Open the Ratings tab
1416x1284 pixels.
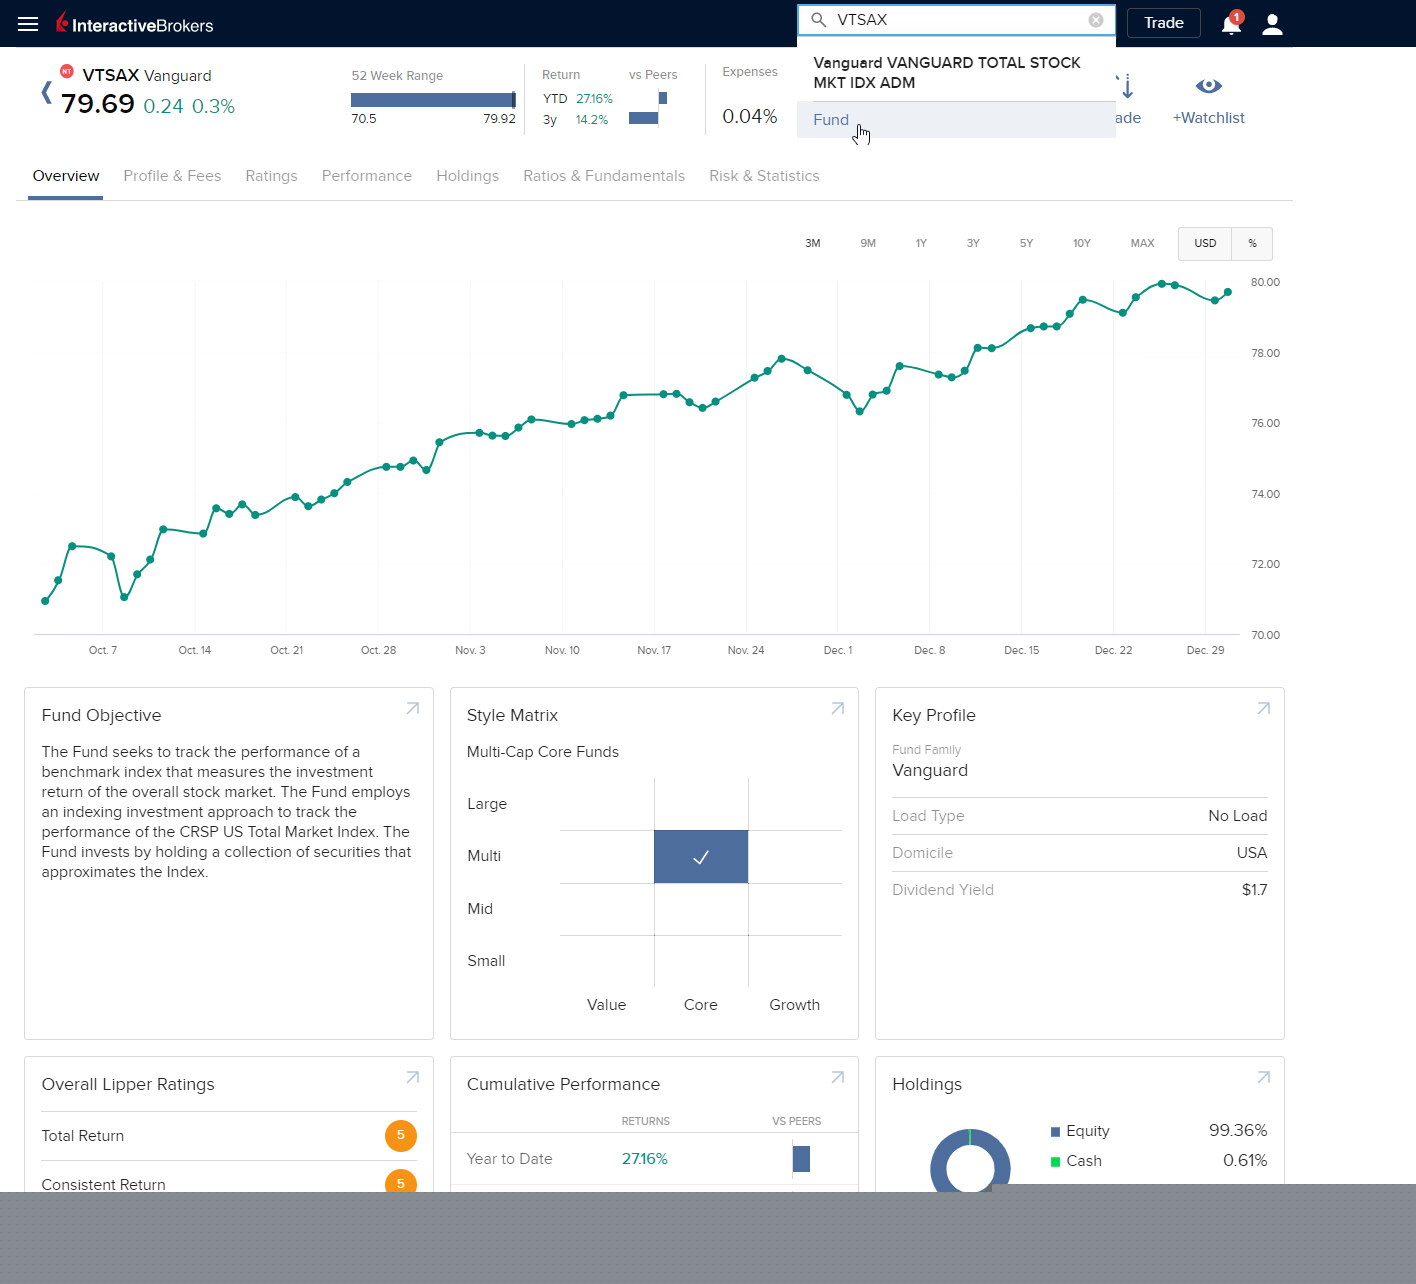pos(271,176)
